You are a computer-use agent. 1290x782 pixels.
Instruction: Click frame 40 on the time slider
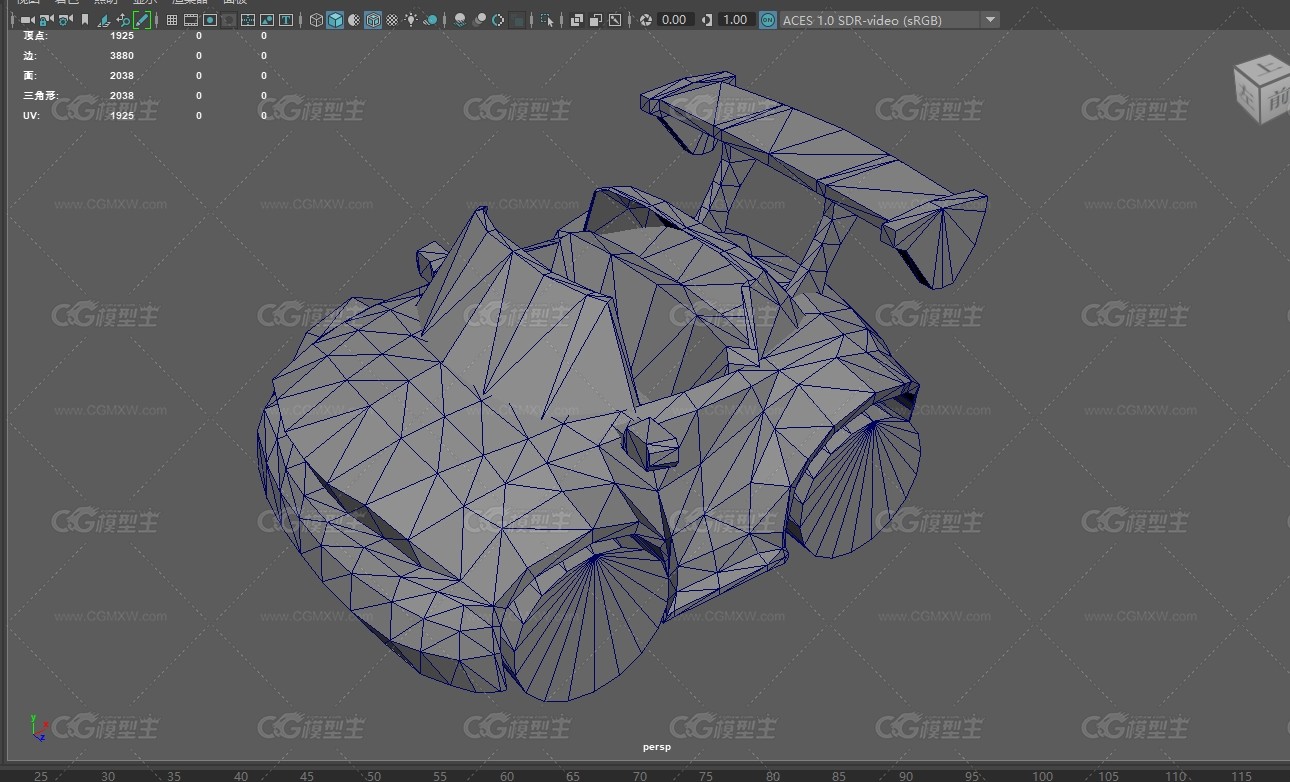[x=240, y=776]
